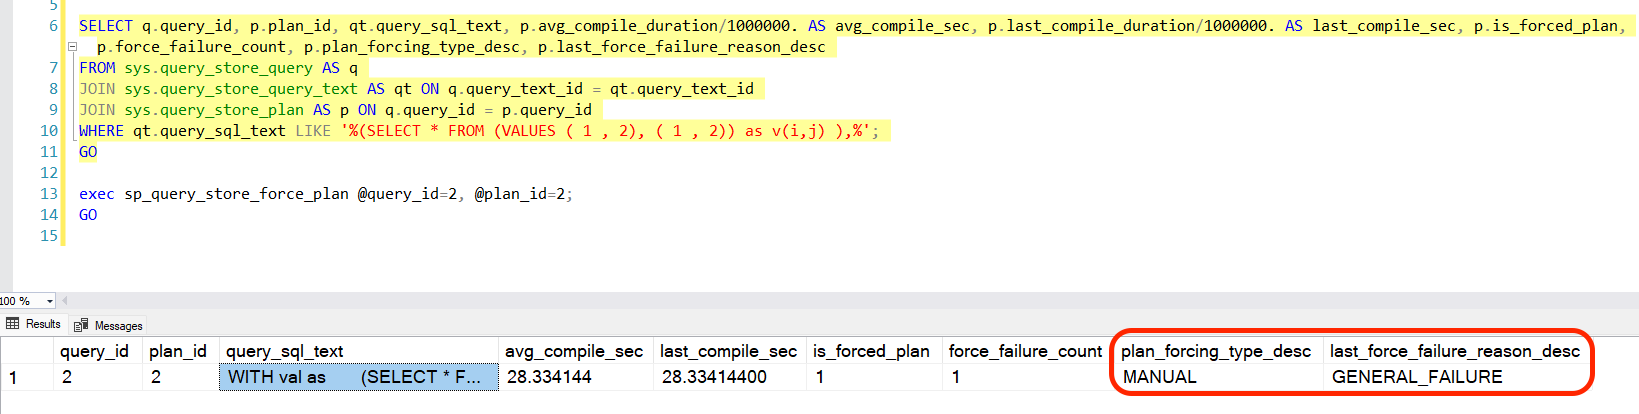Image resolution: width=1639 pixels, height=414 pixels.
Task: Click the MANUAL result cell
Action: click(x=1159, y=377)
